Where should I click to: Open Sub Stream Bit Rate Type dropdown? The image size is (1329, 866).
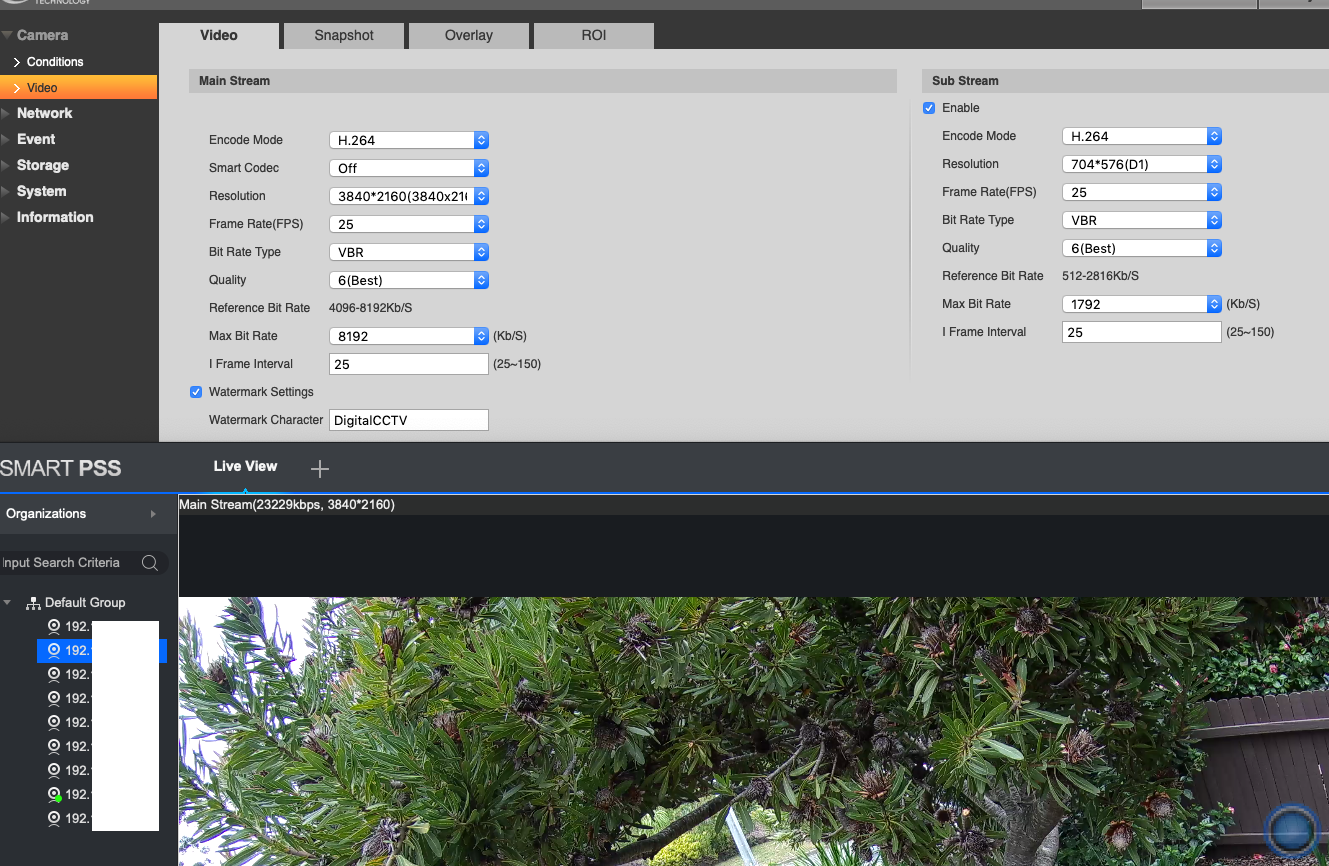click(x=1142, y=220)
